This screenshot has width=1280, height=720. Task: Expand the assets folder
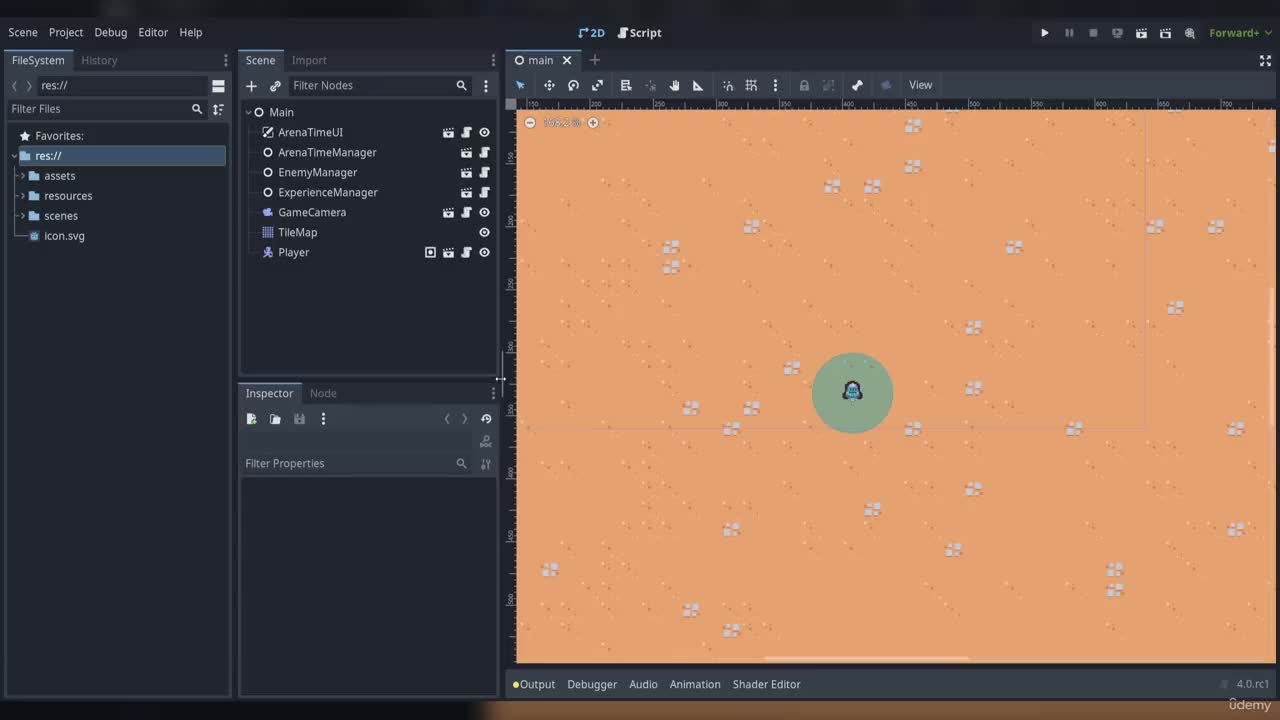click(x=22, y=176)
